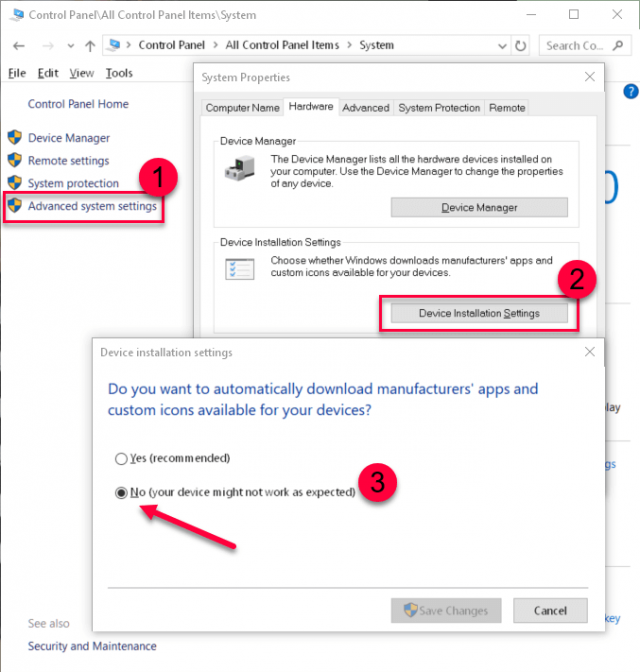Open Device Manager link in sidebar

69,138
